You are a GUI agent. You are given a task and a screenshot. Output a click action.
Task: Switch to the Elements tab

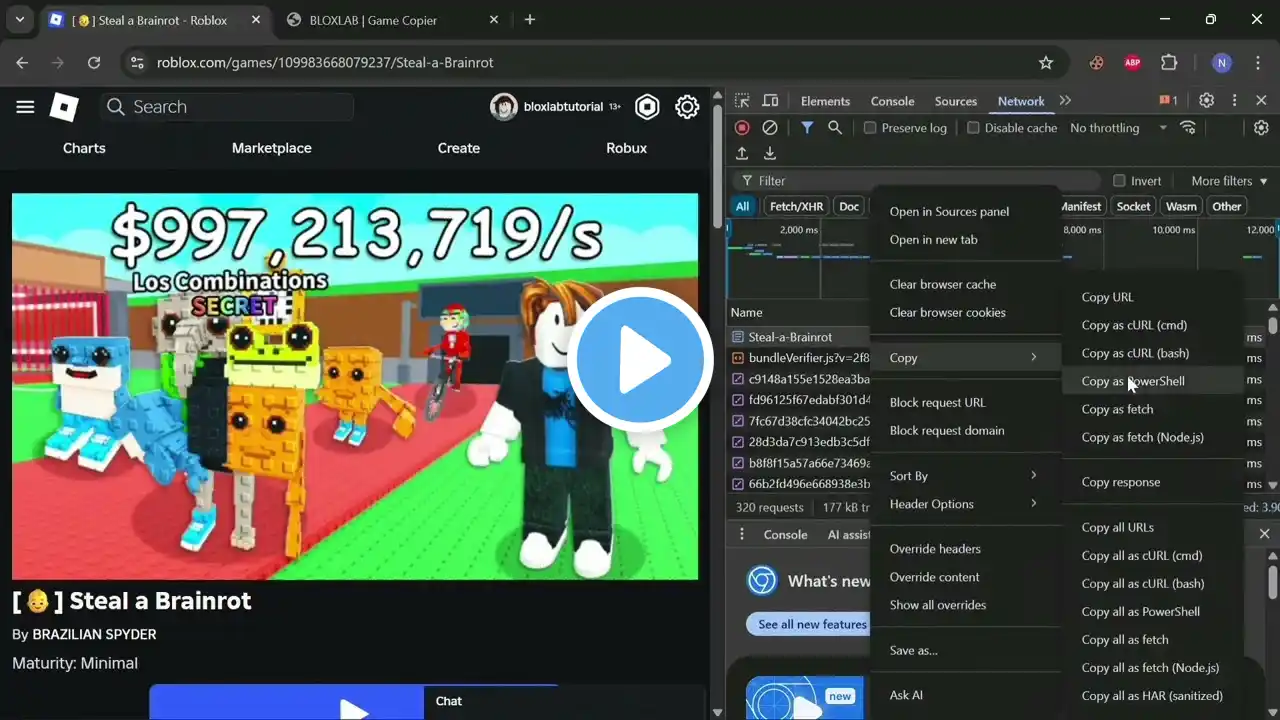tap(825, 101)
